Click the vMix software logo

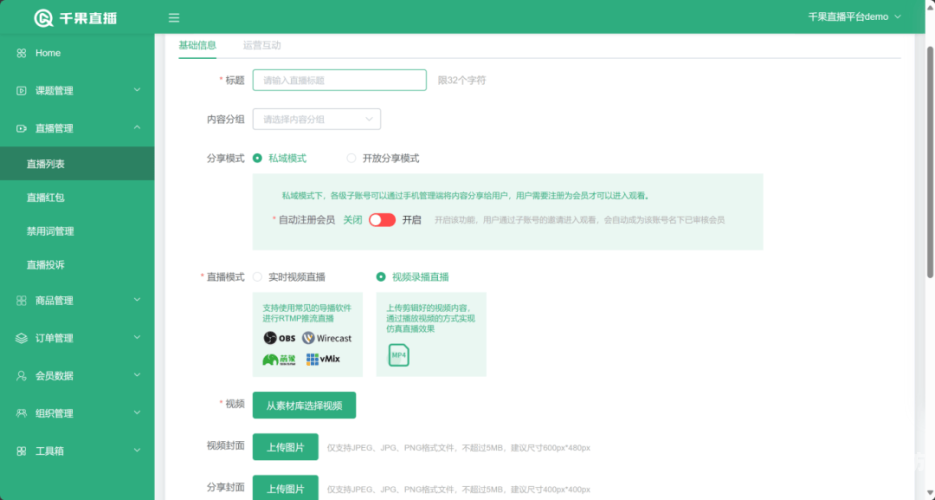coord(323,359)
